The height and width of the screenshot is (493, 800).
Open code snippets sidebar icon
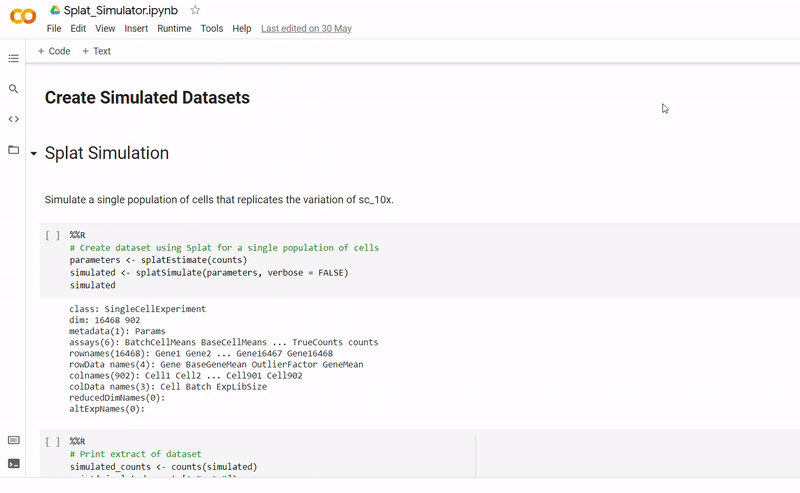coord(14,119)
